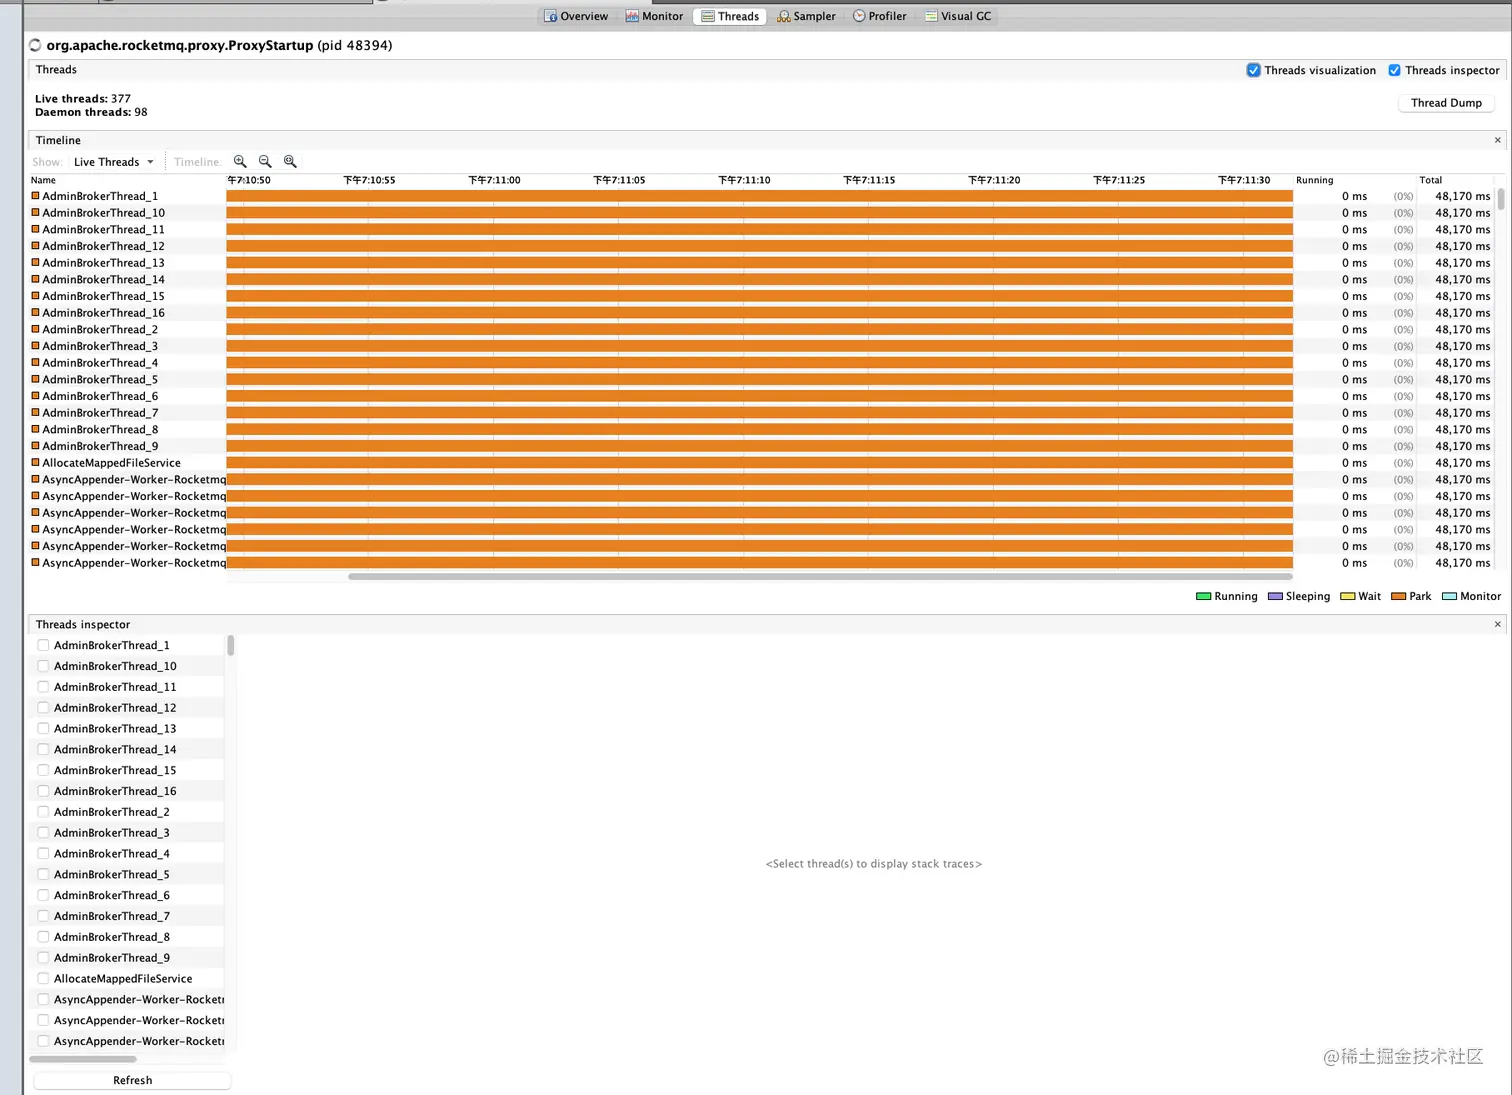Click the purple Sleeping legend swatch
1512x1095 pixels.
tap(1275, 596)
